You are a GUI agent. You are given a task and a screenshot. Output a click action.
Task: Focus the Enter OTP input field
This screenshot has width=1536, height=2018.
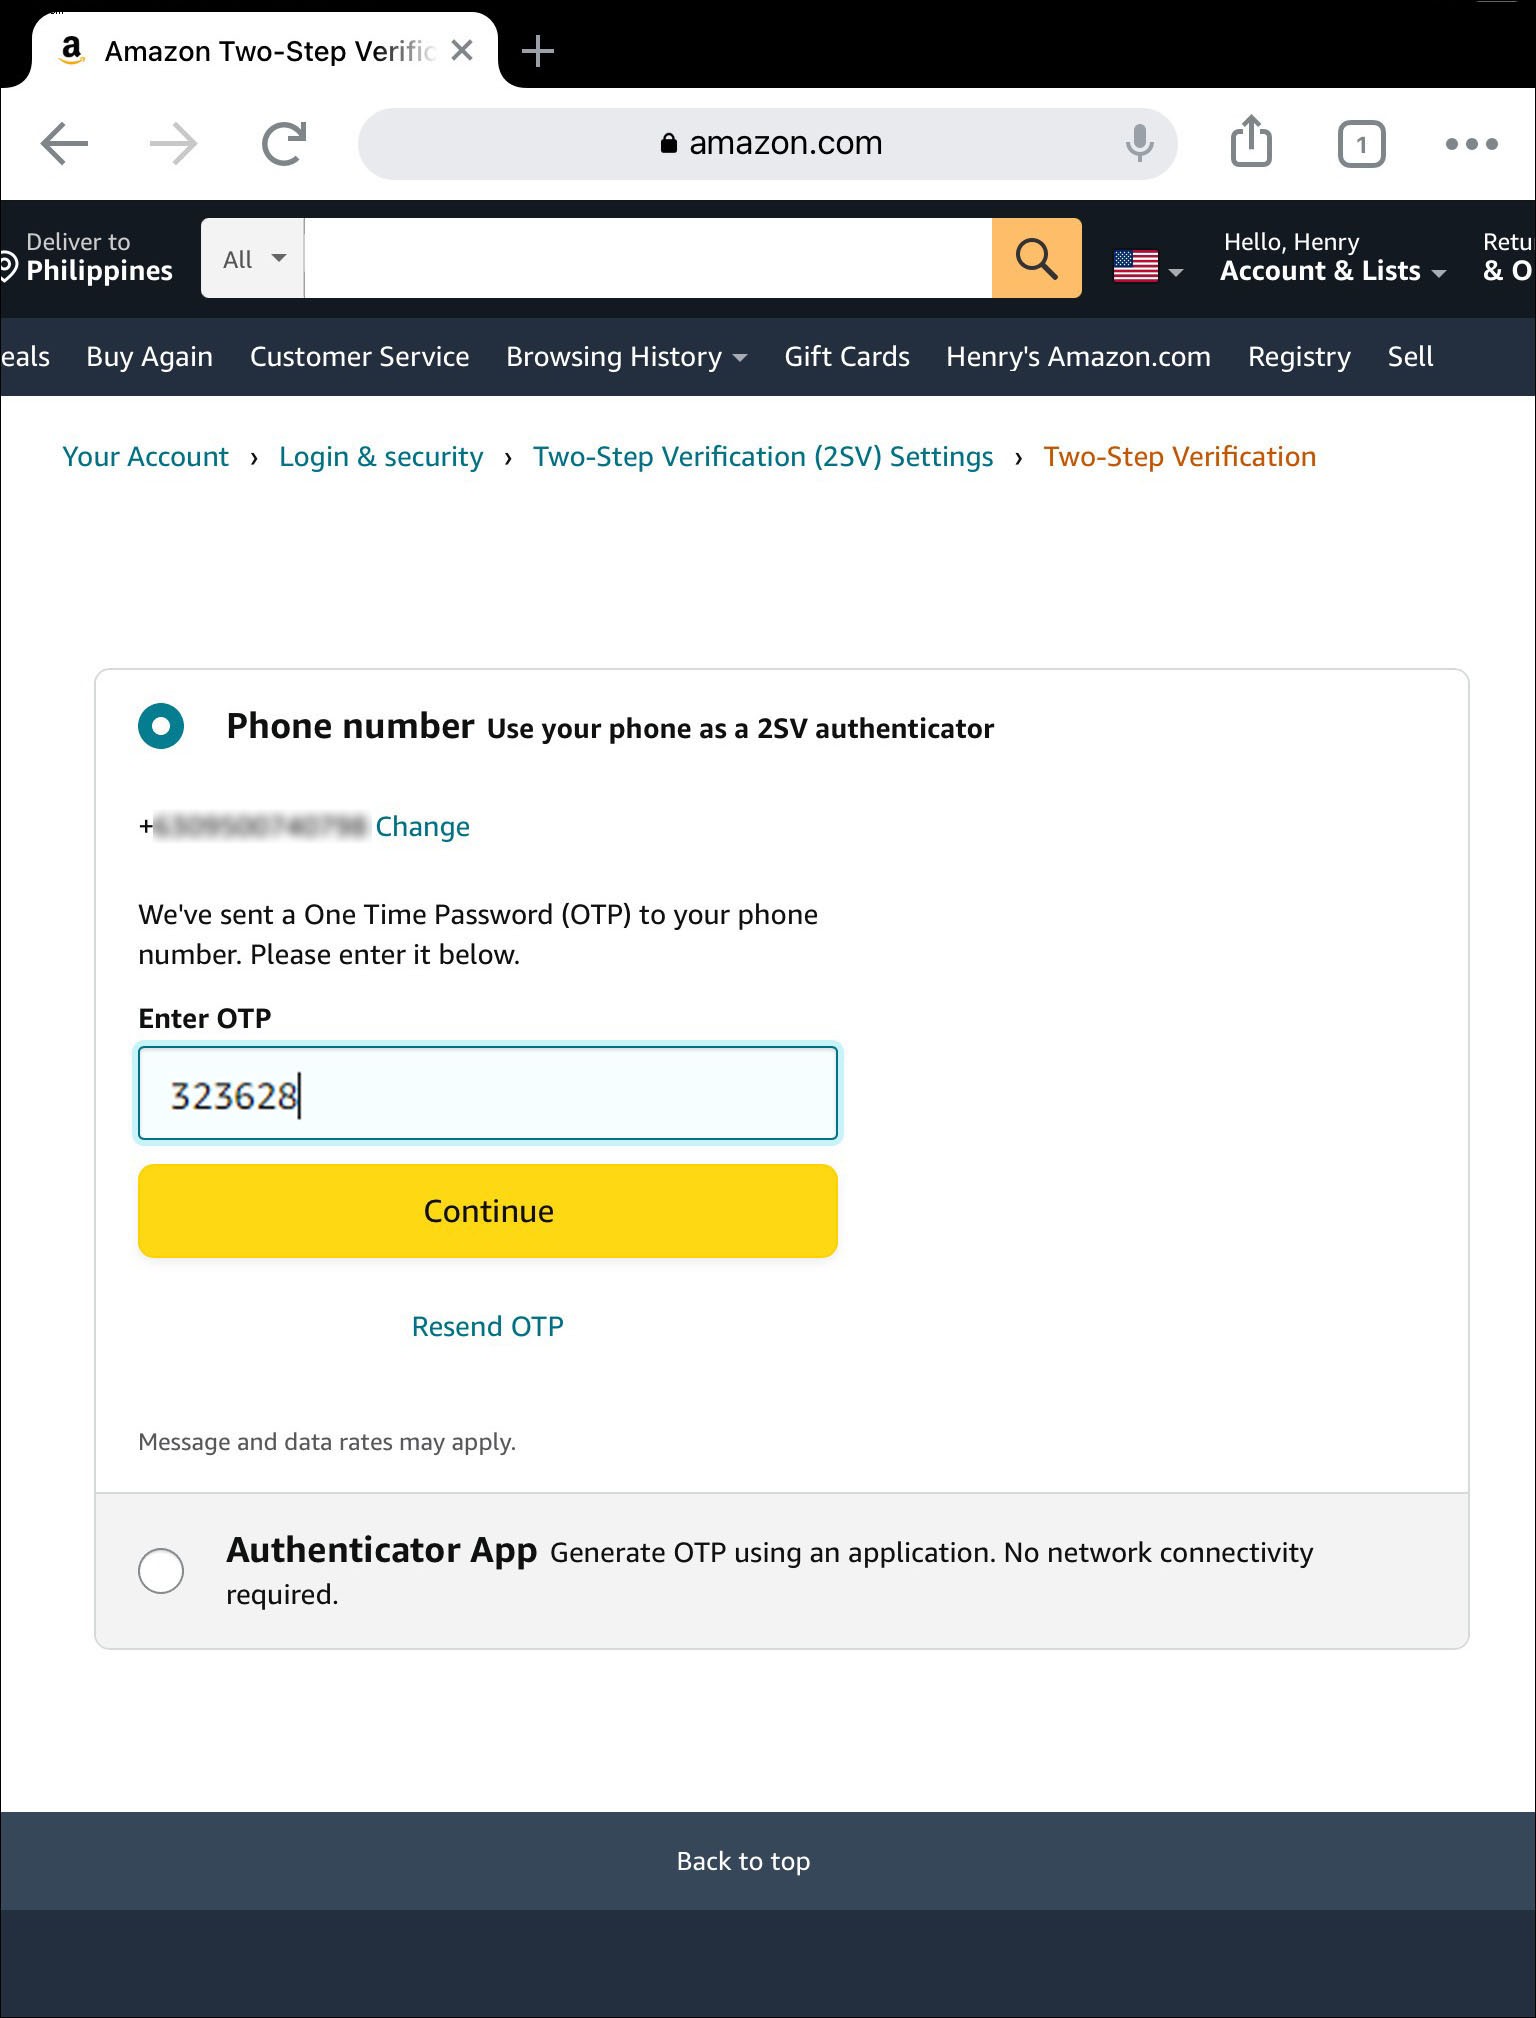coord(488,1093)
